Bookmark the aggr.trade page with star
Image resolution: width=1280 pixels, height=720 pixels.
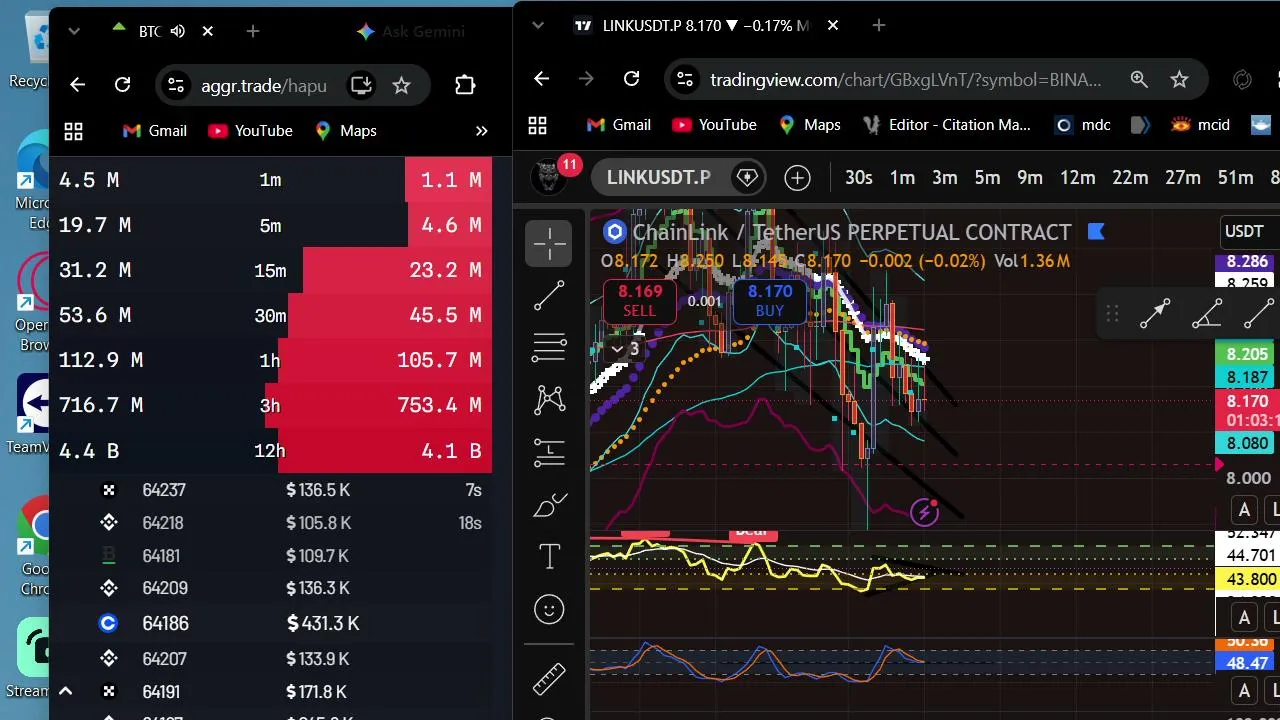[401, 85]
